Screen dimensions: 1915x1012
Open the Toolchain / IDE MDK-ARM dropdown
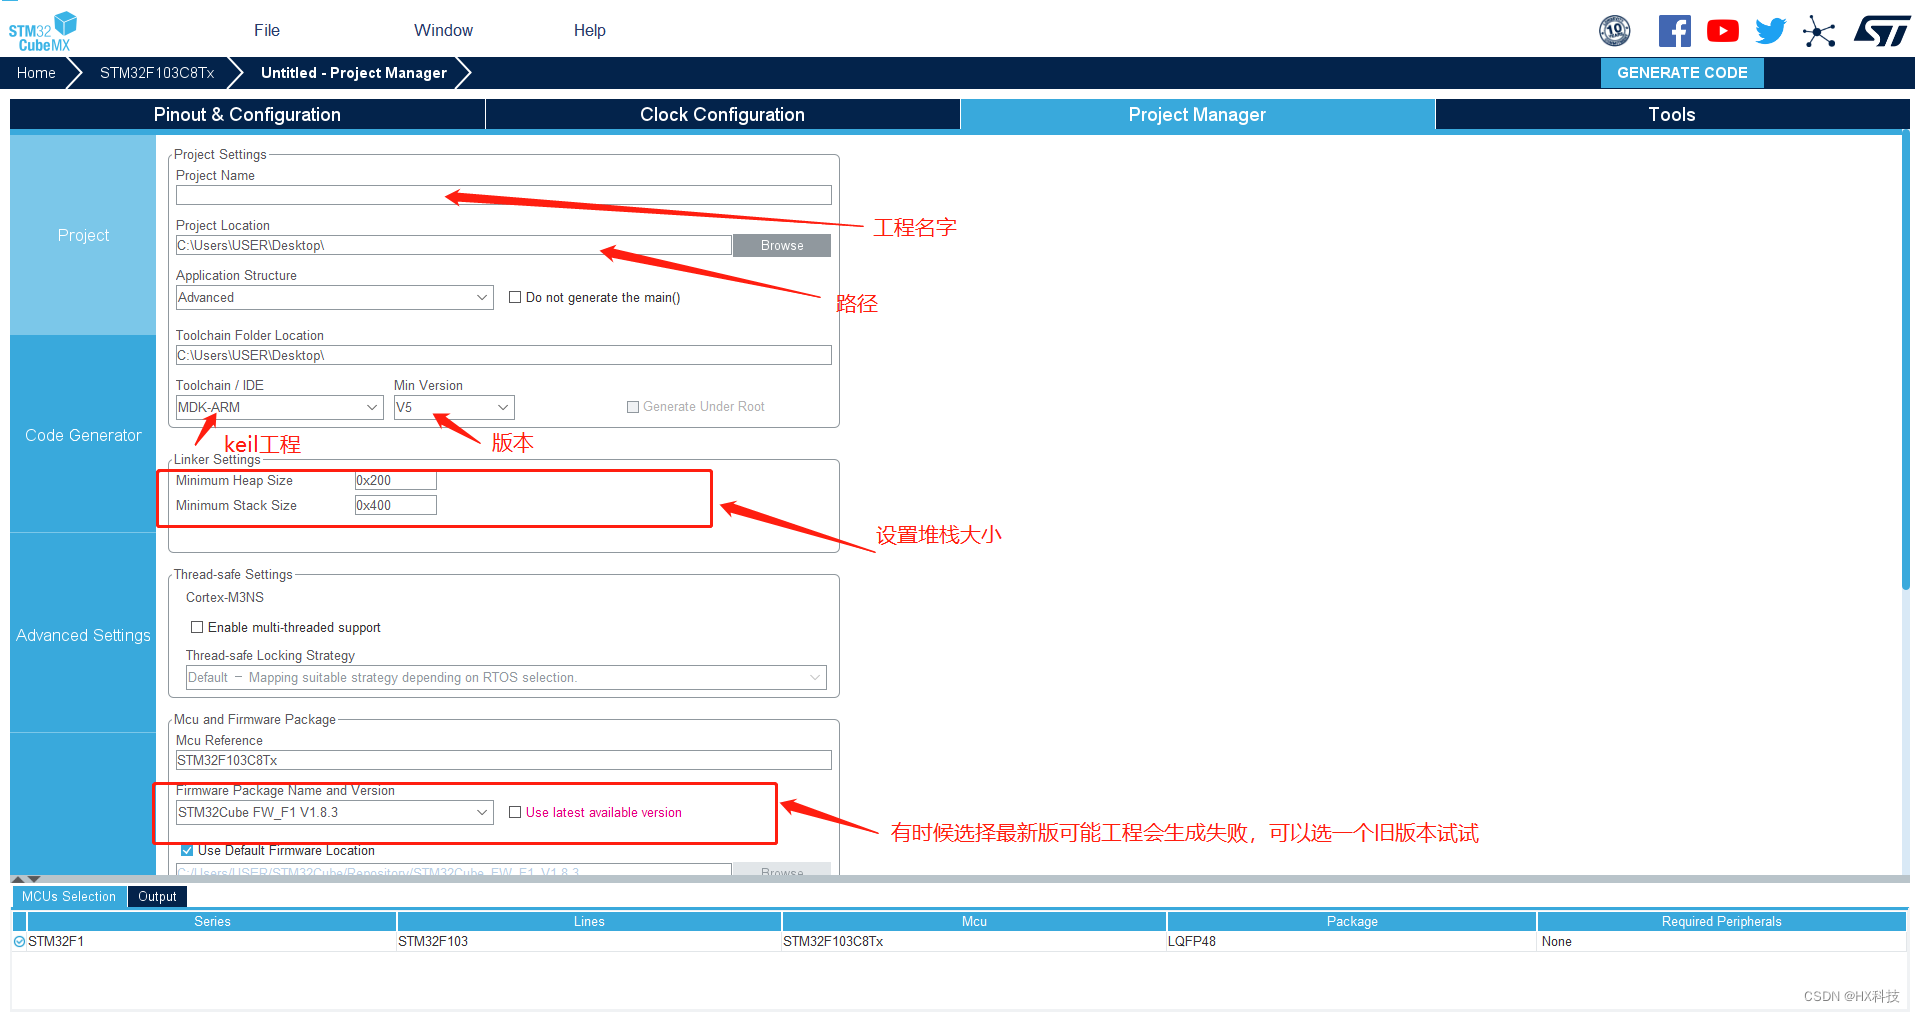(x=280, y=407)
